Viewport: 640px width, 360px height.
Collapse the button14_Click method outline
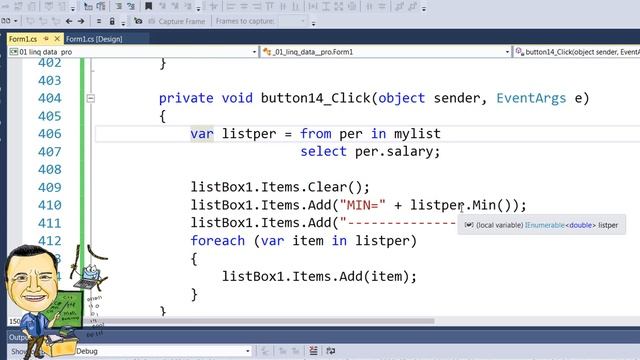click(91, 98)
